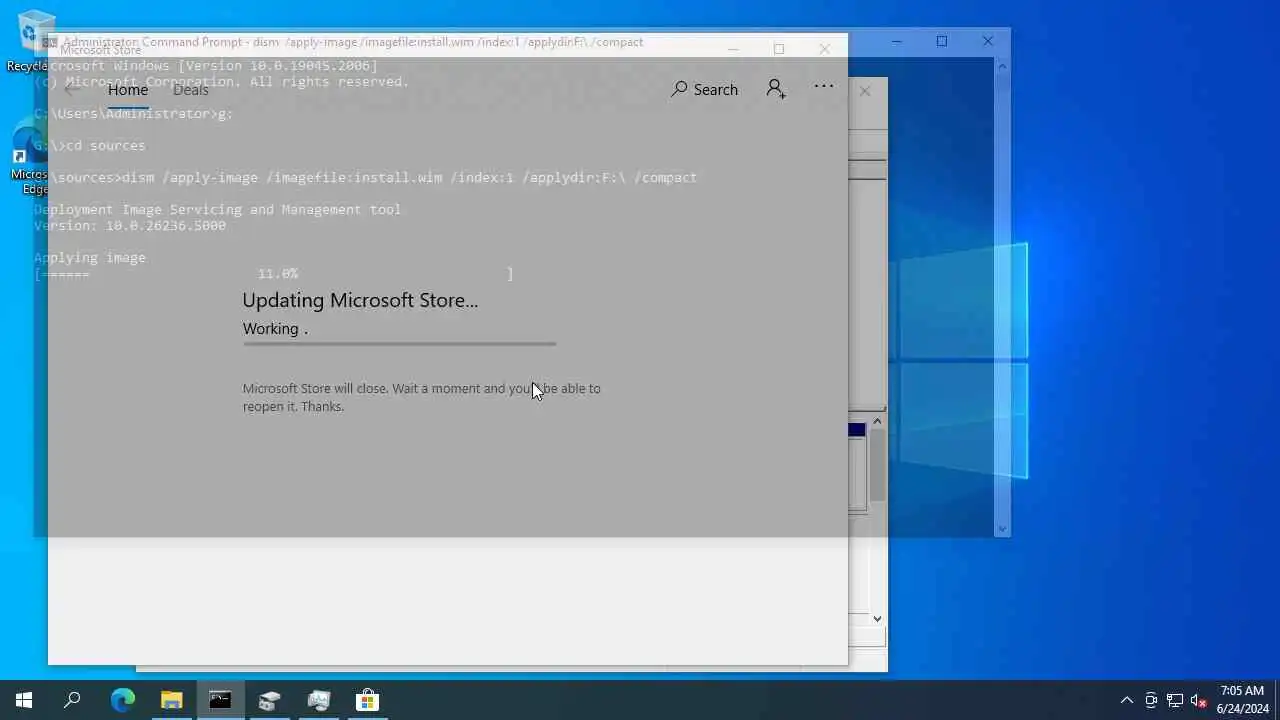Click the 'Updating Microsoft Store...' heading
This screenshot has height=720, width=1280.
point(360,300)
